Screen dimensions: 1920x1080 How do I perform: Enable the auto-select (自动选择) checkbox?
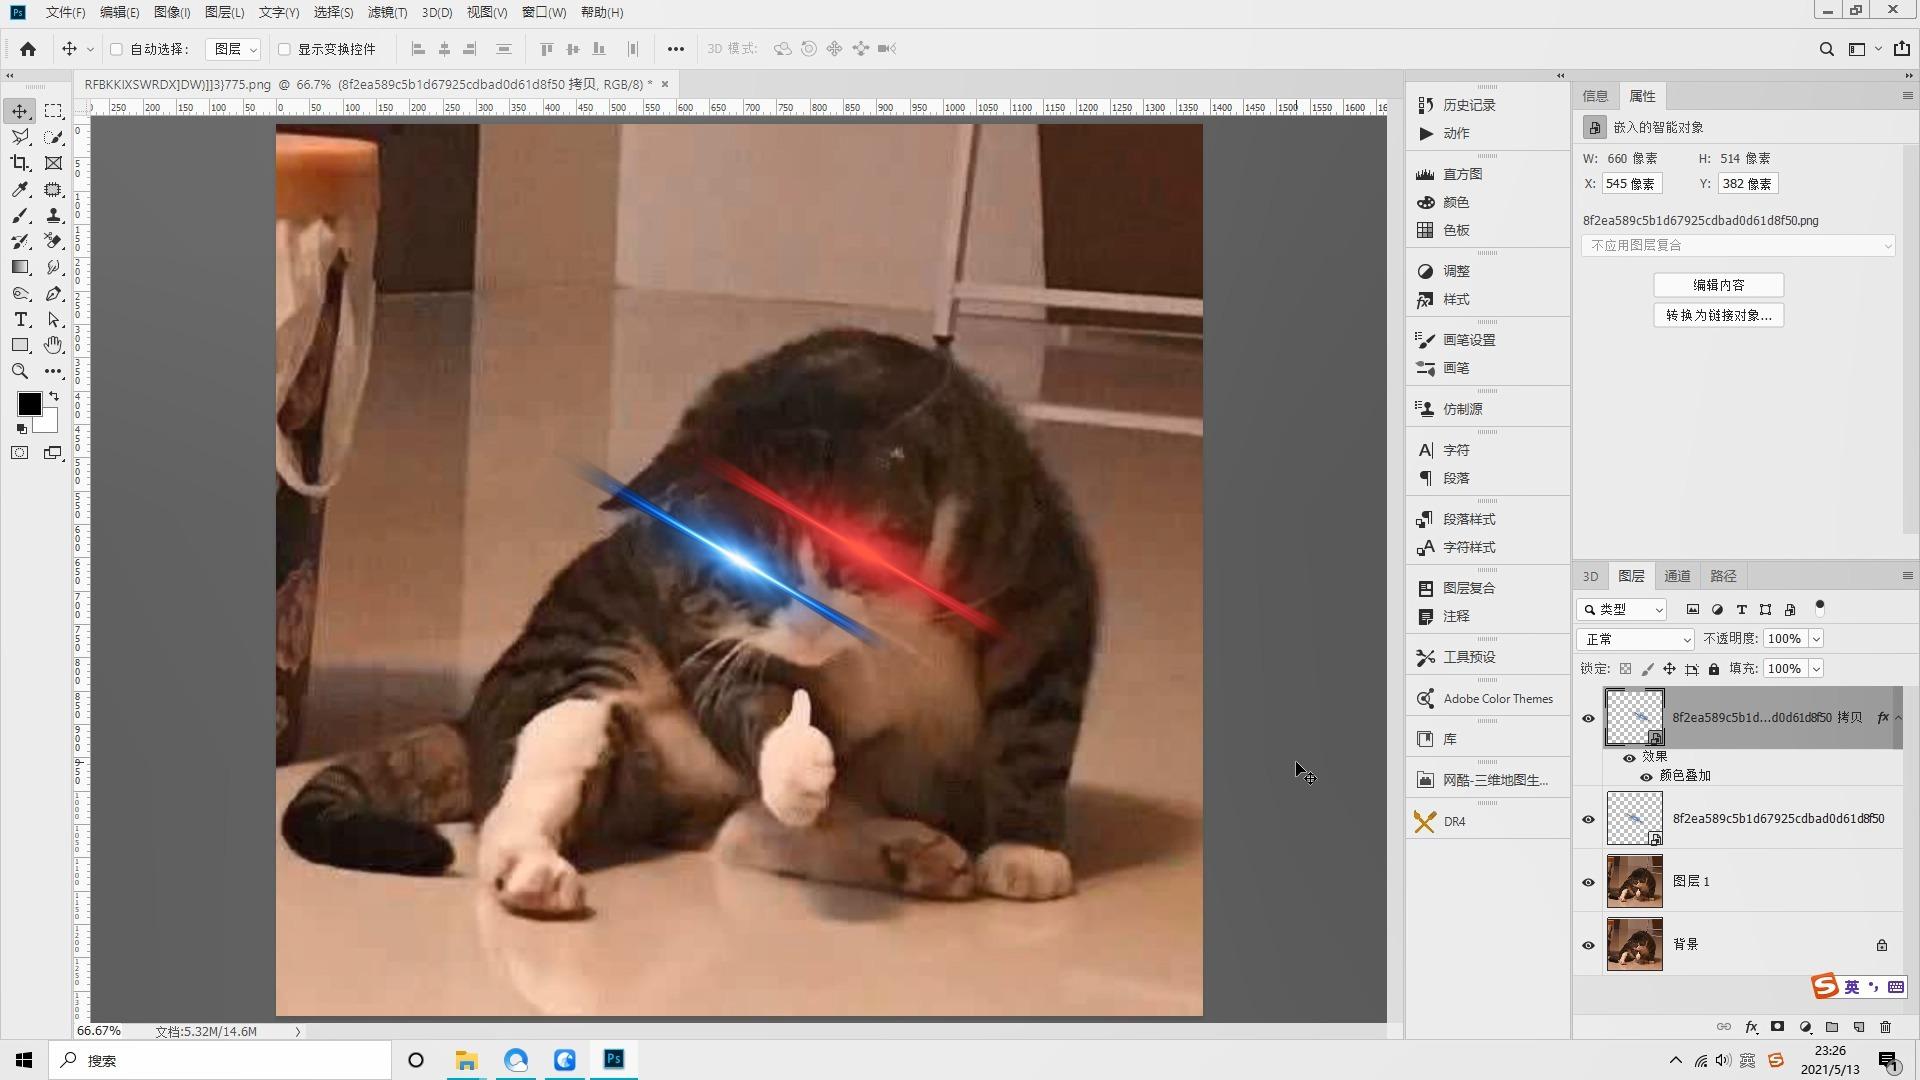point(116,49)
